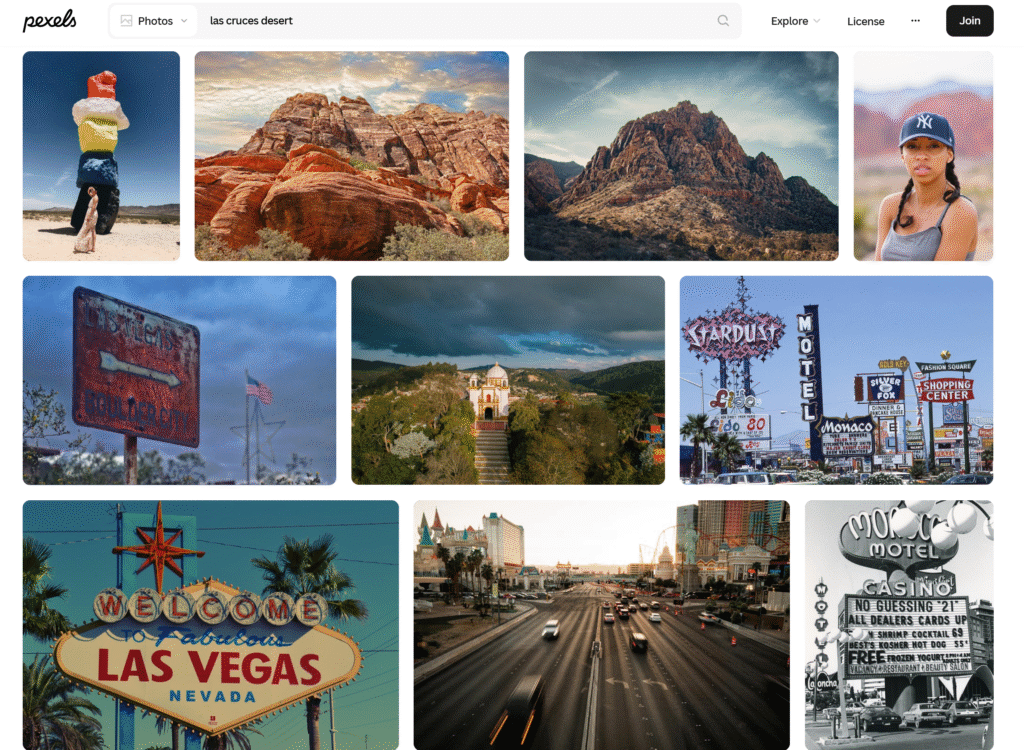This screenshot has height=750, width=1024.
Task: Expand the Explore menu
Action: [x=795, y=21]
